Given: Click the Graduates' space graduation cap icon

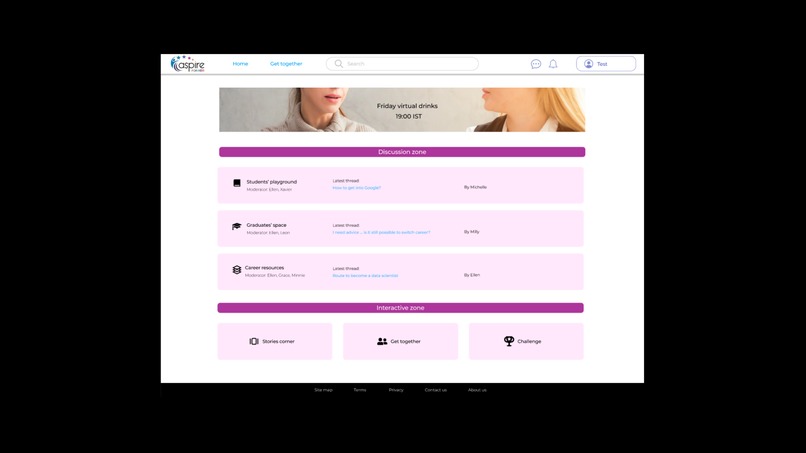Looking at the screenshot, I should click(236, 226).
